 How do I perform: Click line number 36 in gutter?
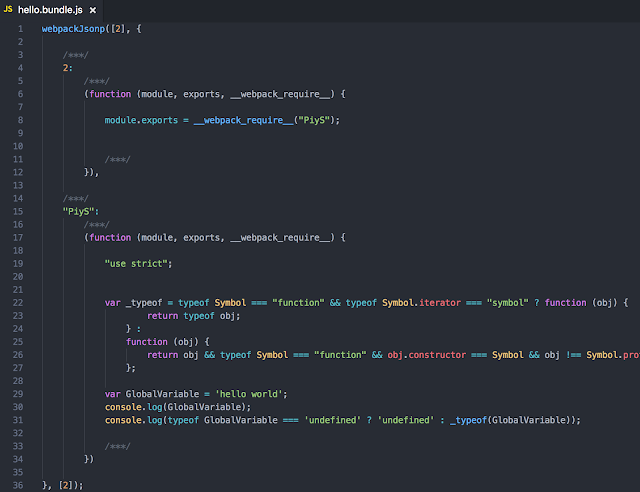(x=18, y=485)
